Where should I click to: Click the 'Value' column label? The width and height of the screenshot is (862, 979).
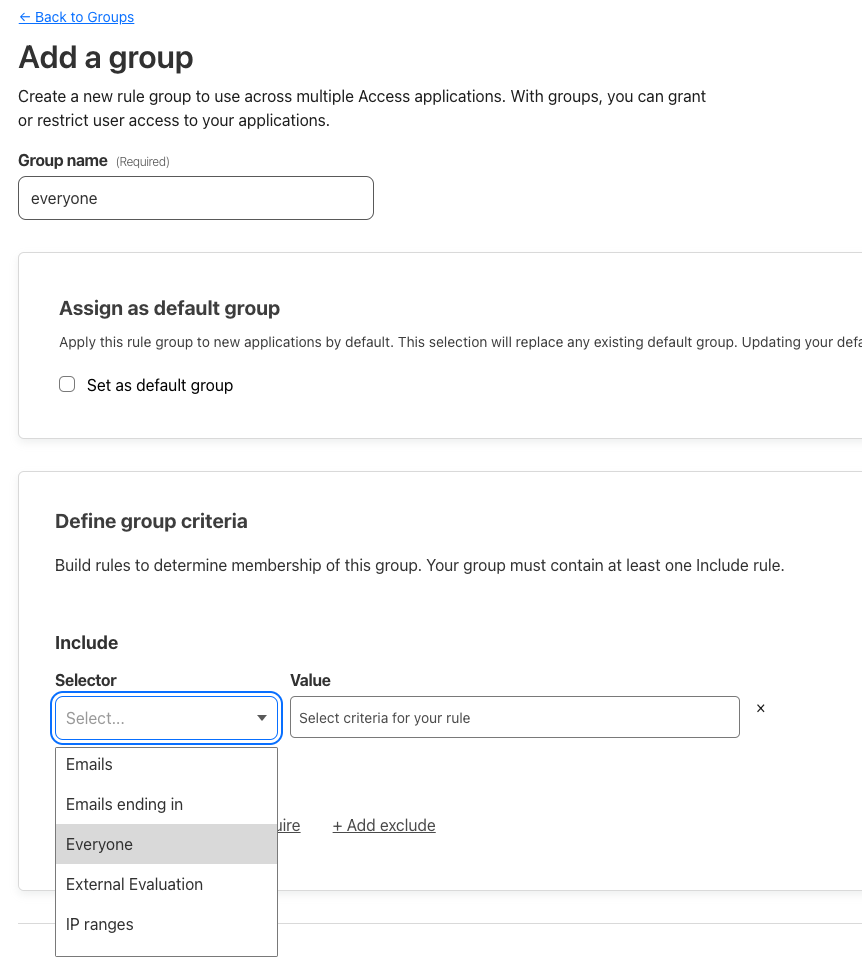[x=310, y=680]
